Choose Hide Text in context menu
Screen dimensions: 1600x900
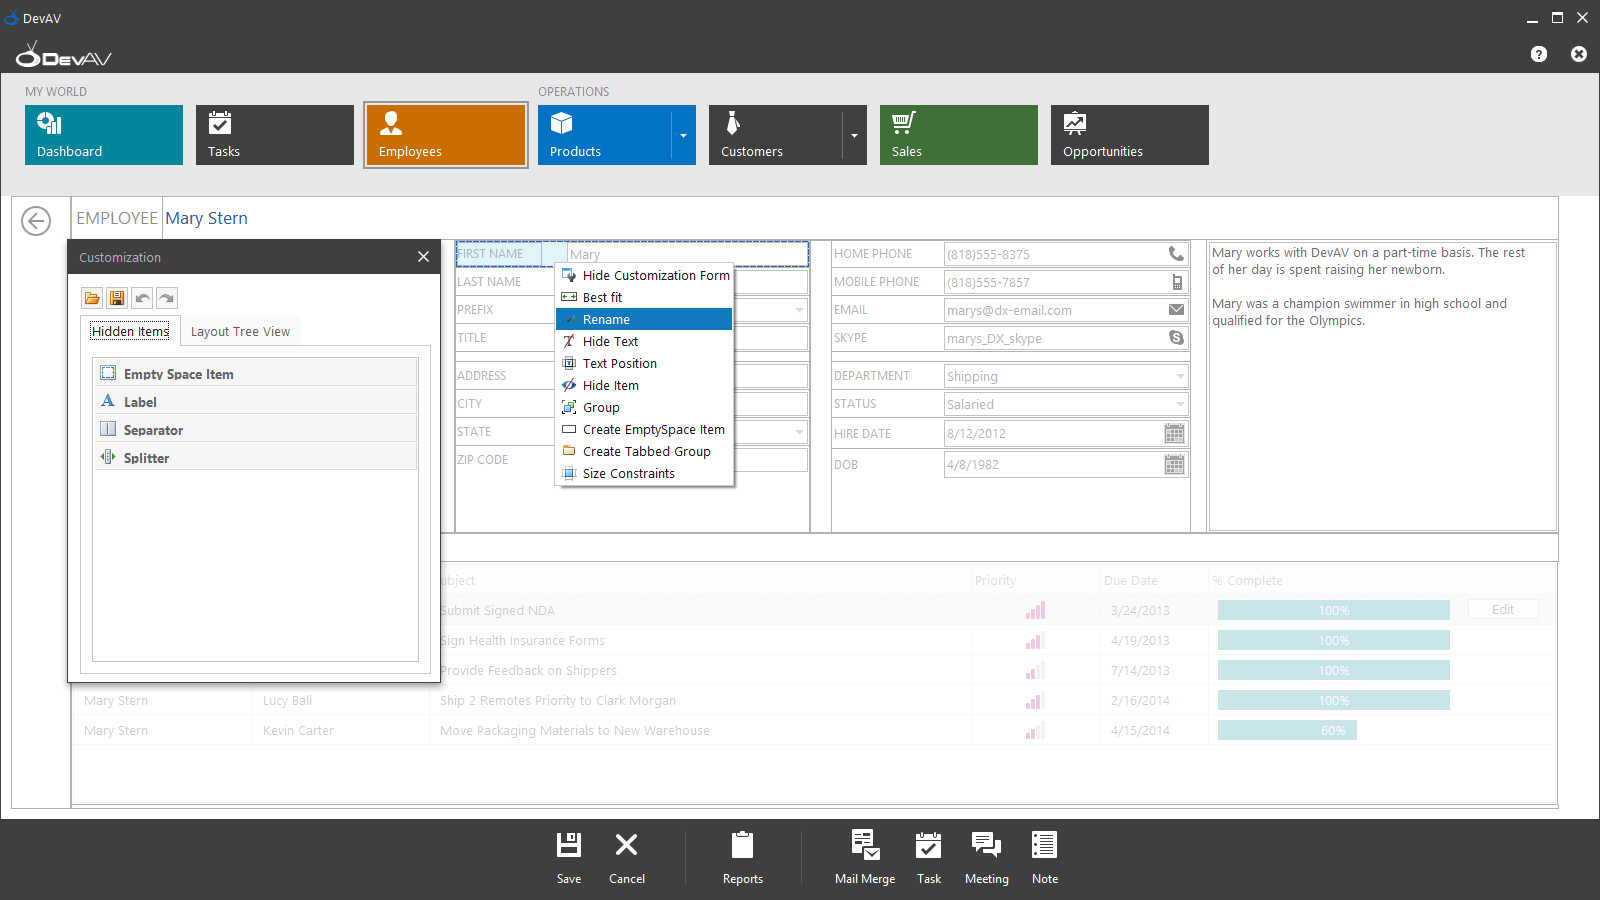point(645,341)
